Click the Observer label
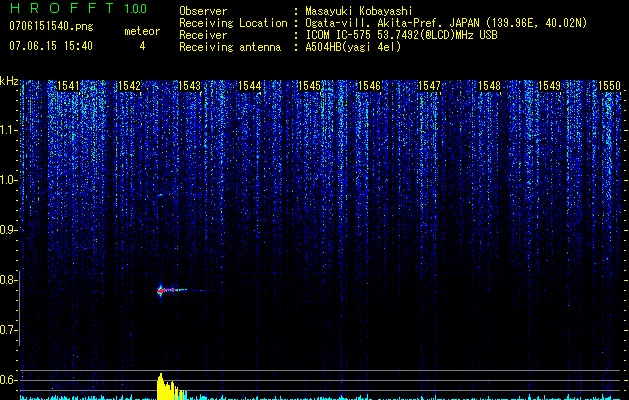629x400 pixels. tap(203, 11)
